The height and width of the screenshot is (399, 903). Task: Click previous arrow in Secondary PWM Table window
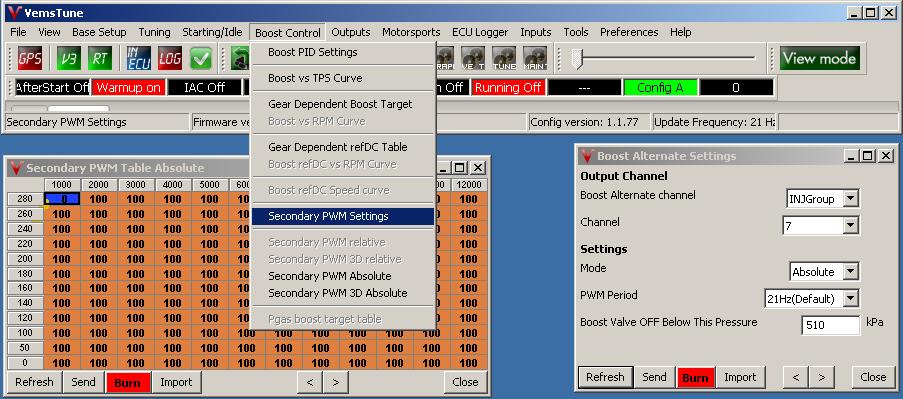(x=310, y=382)
